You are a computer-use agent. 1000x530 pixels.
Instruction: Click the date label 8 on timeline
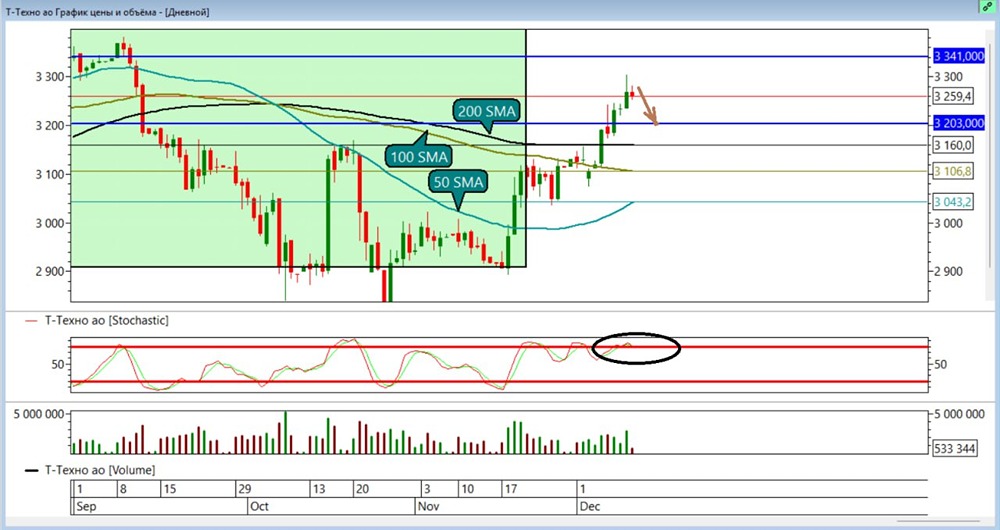pyautogui.click(x=124, y=489)
